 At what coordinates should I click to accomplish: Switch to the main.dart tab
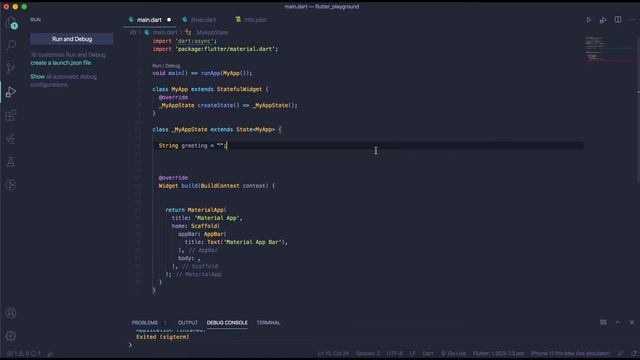point(149,20)
